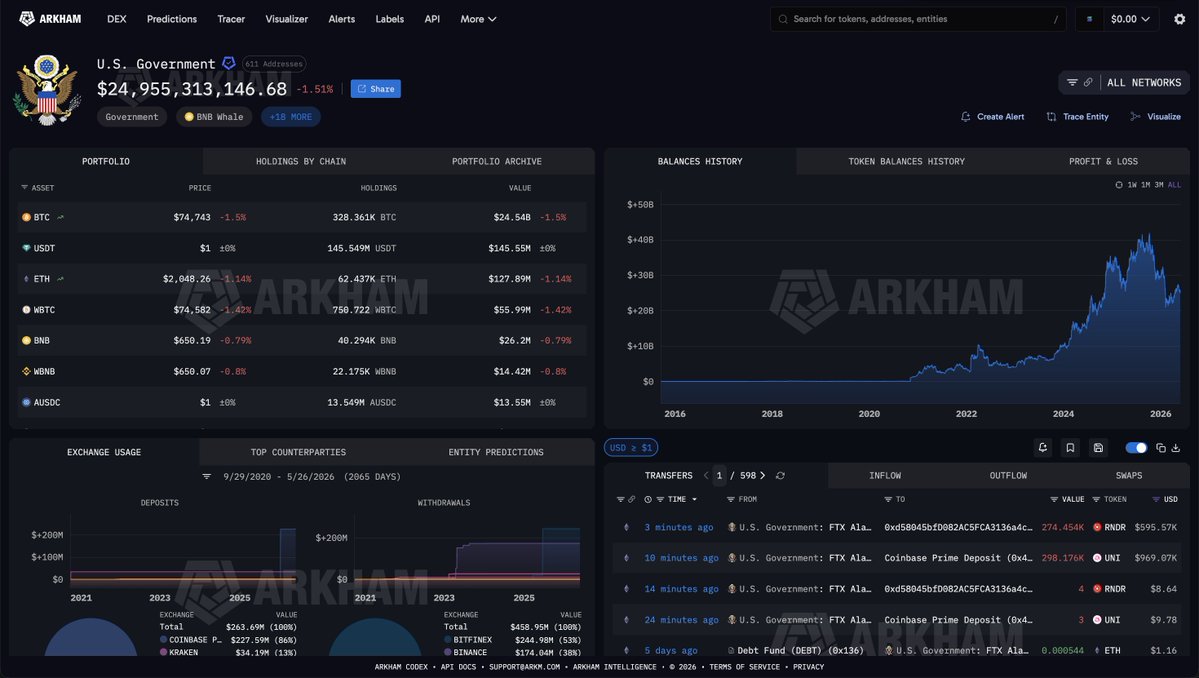The width and height of the screenshot is (1199, 678).
Task: Expand the +18 MORE tags
Action: pyautogui.click(x=291, y=117)
